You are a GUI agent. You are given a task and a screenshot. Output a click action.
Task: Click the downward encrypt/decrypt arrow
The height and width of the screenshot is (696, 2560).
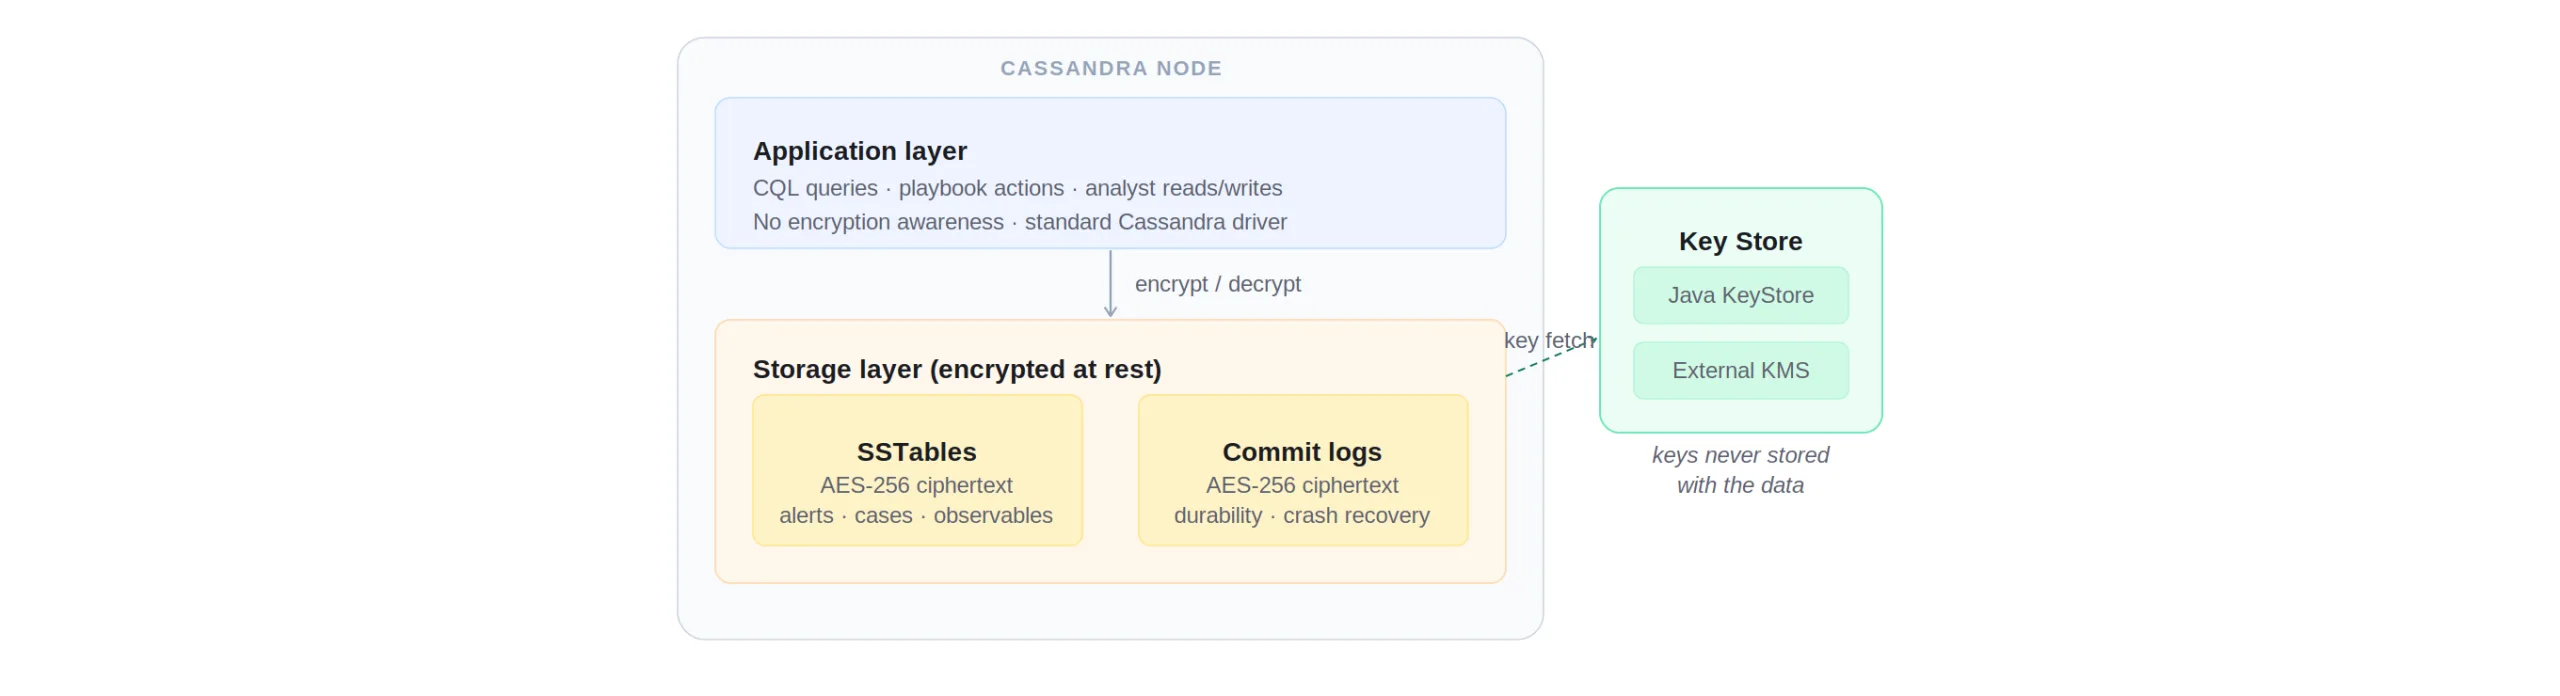[x=1110, y=284]
